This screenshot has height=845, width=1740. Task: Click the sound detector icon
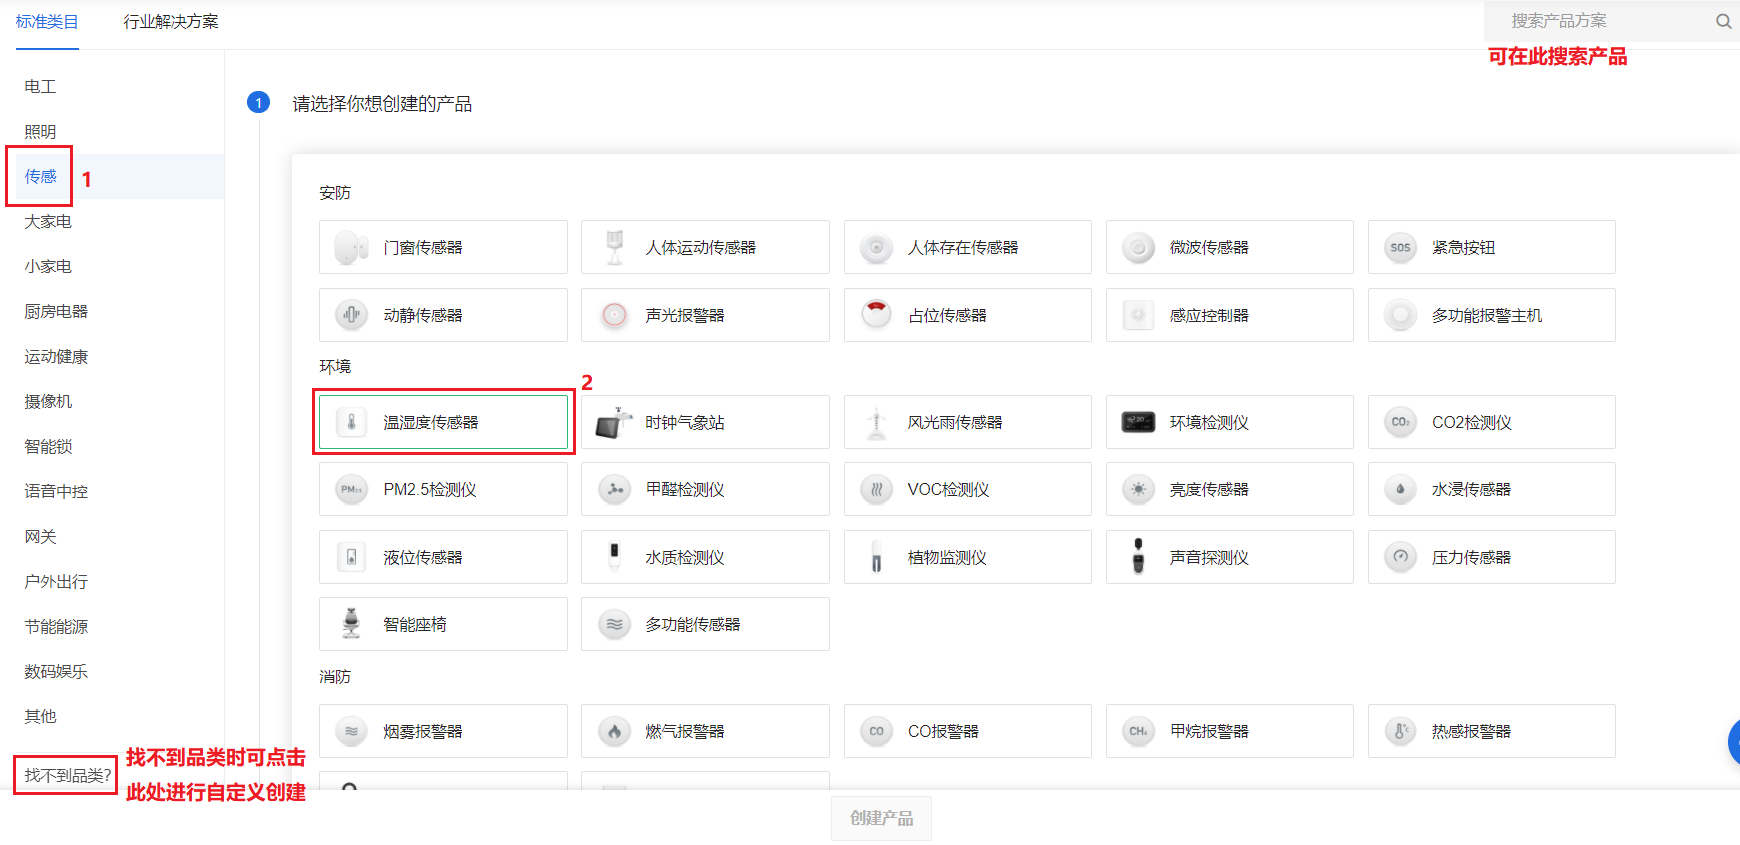tap(1138, 557)
